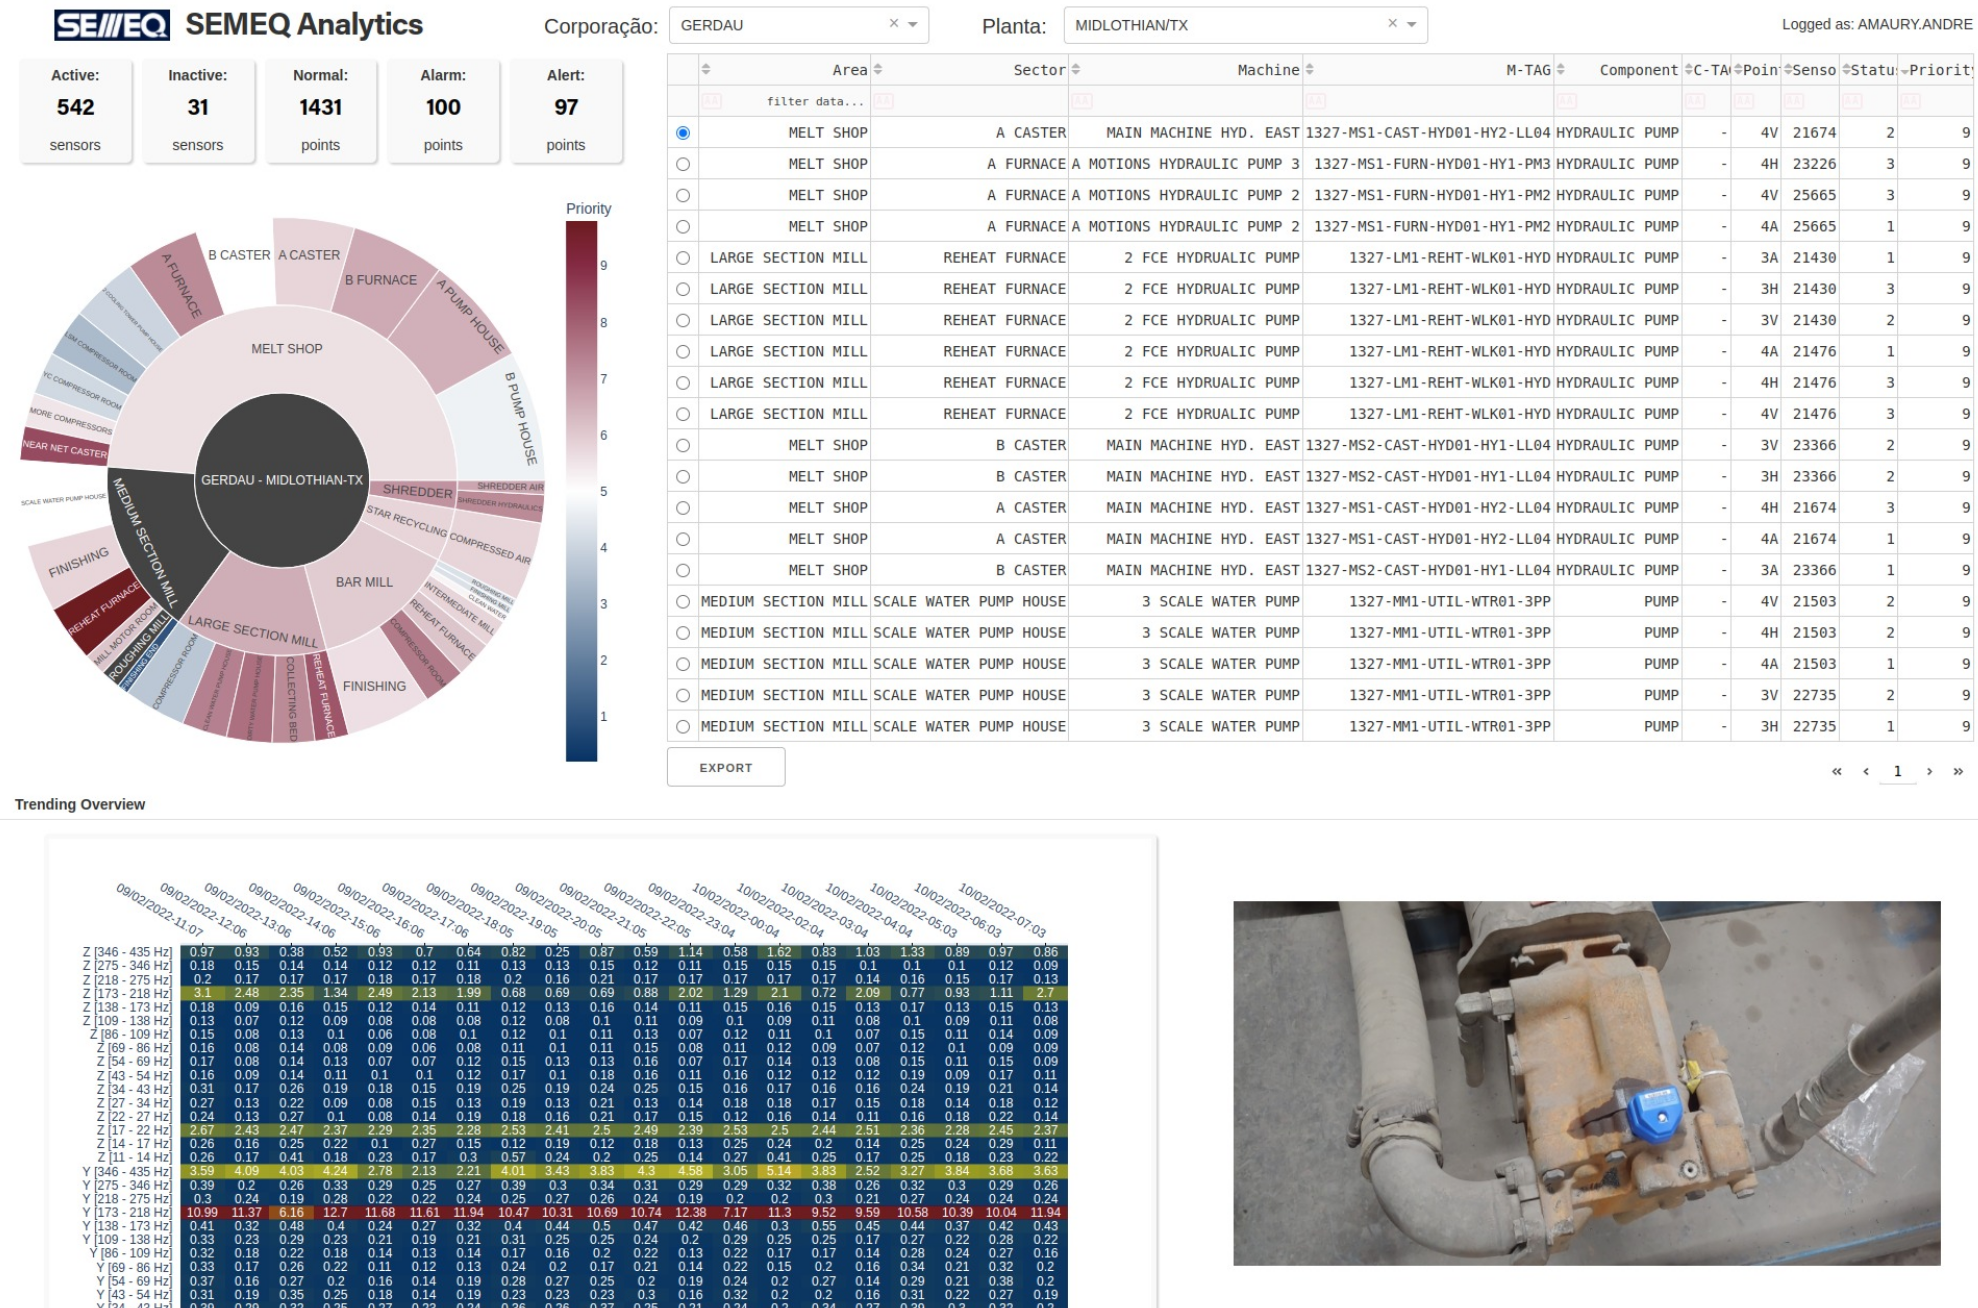Image resolution: width=1978 pixels, height=1308 pixels.
Task: Select the B FURNACE sunburst segment
Action: [x=381, y=280]
